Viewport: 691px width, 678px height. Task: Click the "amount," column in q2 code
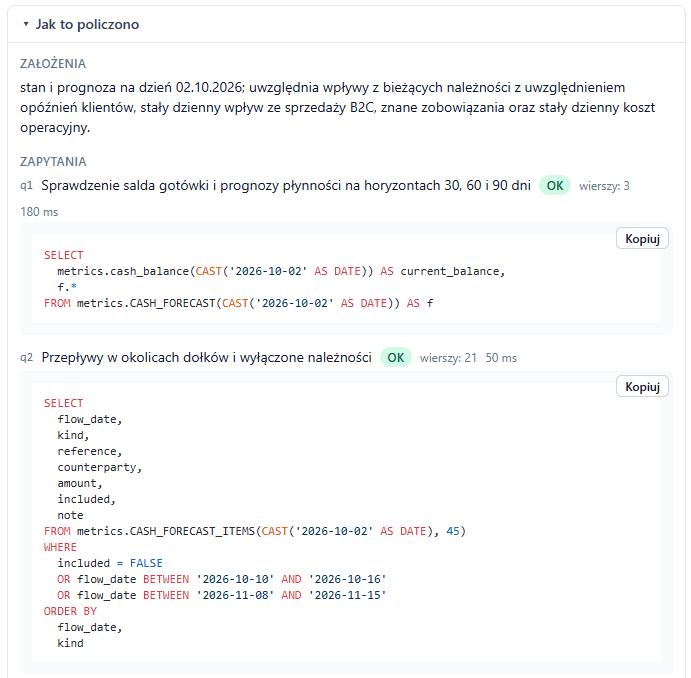pos(80,483)
